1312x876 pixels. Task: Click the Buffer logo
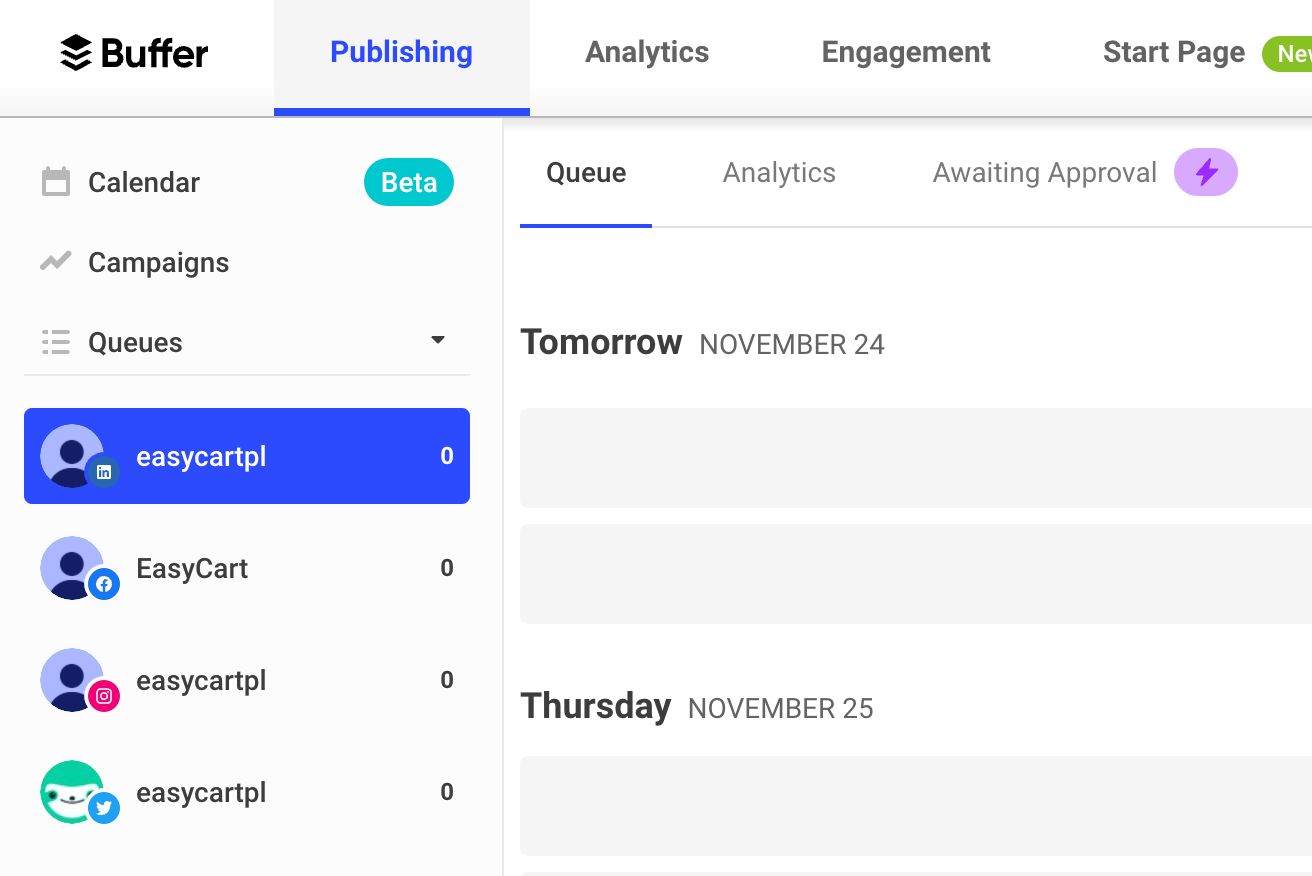coord(134,53)
